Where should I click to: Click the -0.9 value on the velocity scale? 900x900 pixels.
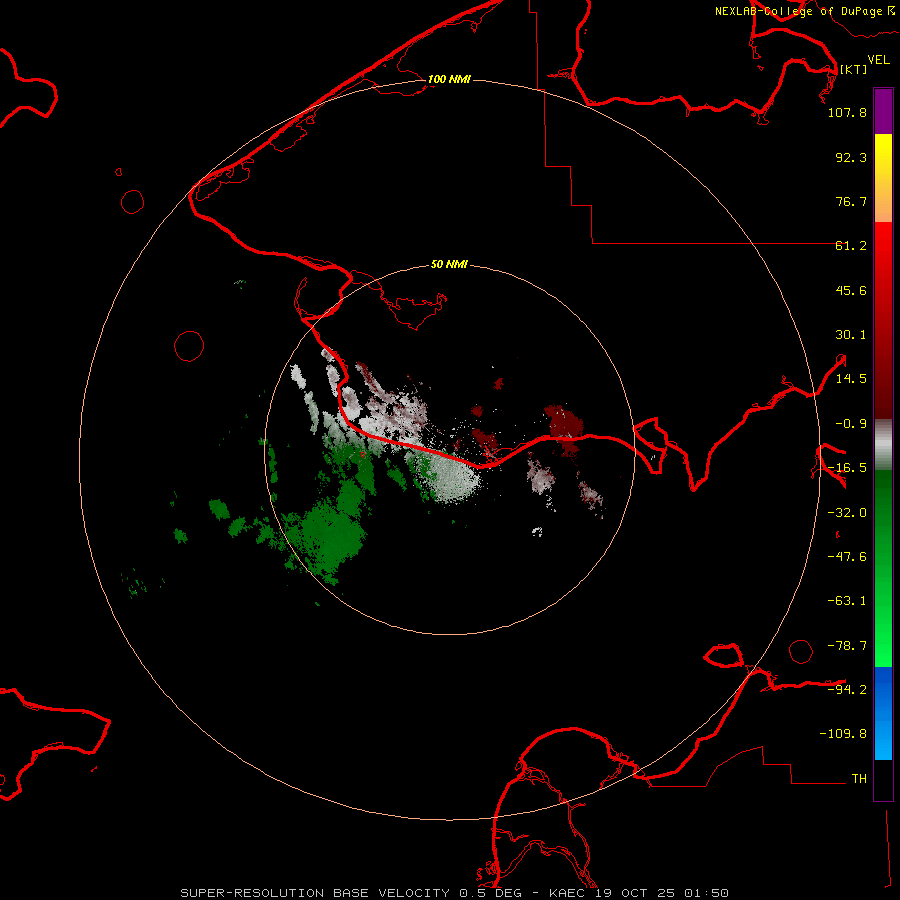point(851,424)
